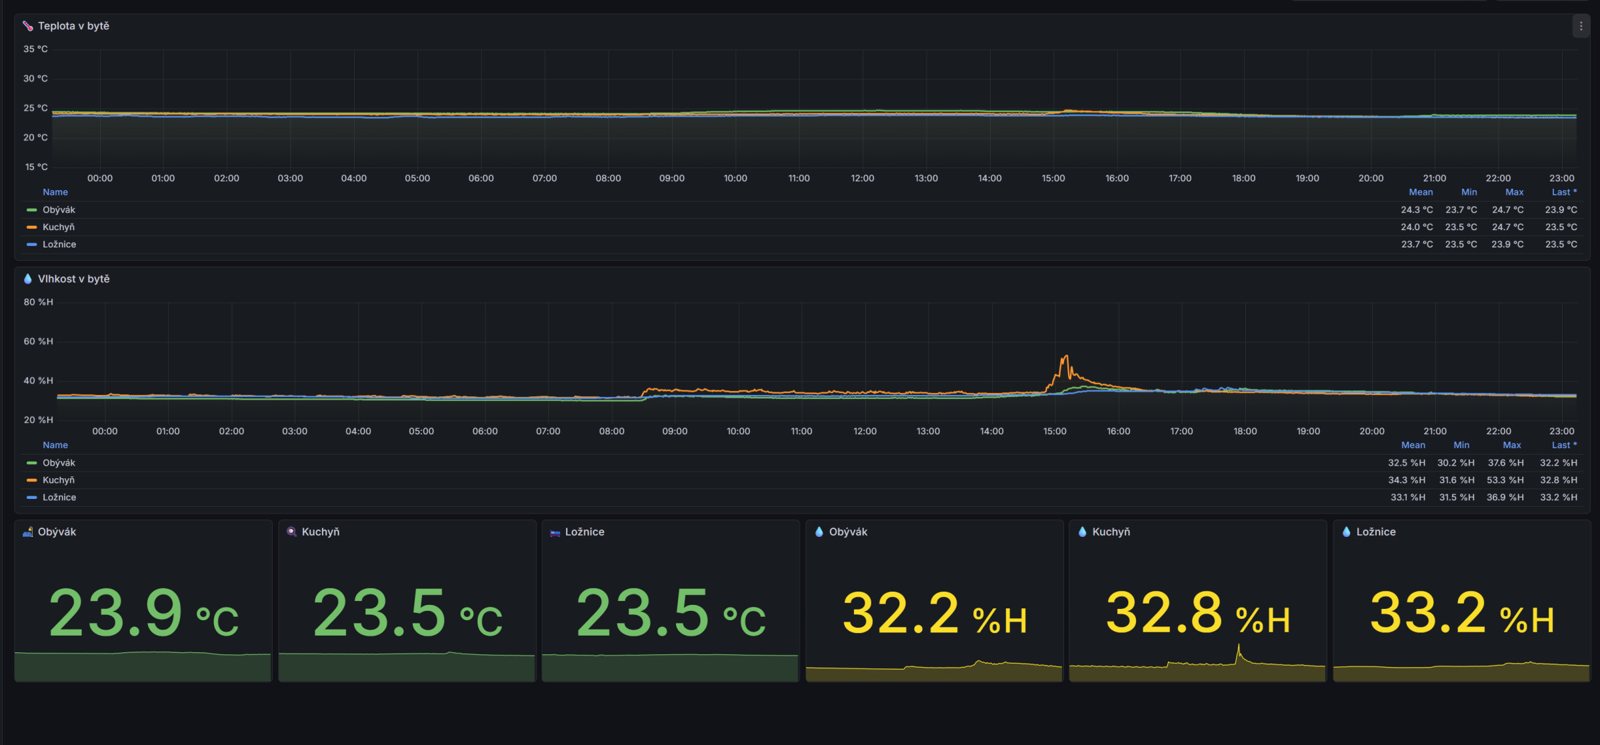Open the Teplota v bytě panel menu
Viewport: 1600px width, 745px height.
(x=1580, y=27)
